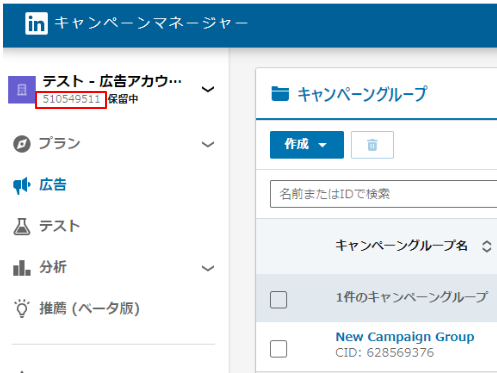This screenshot has width=497, height=373.
Task: Expand the account switcher chevron
Action: tap(208, 89)
